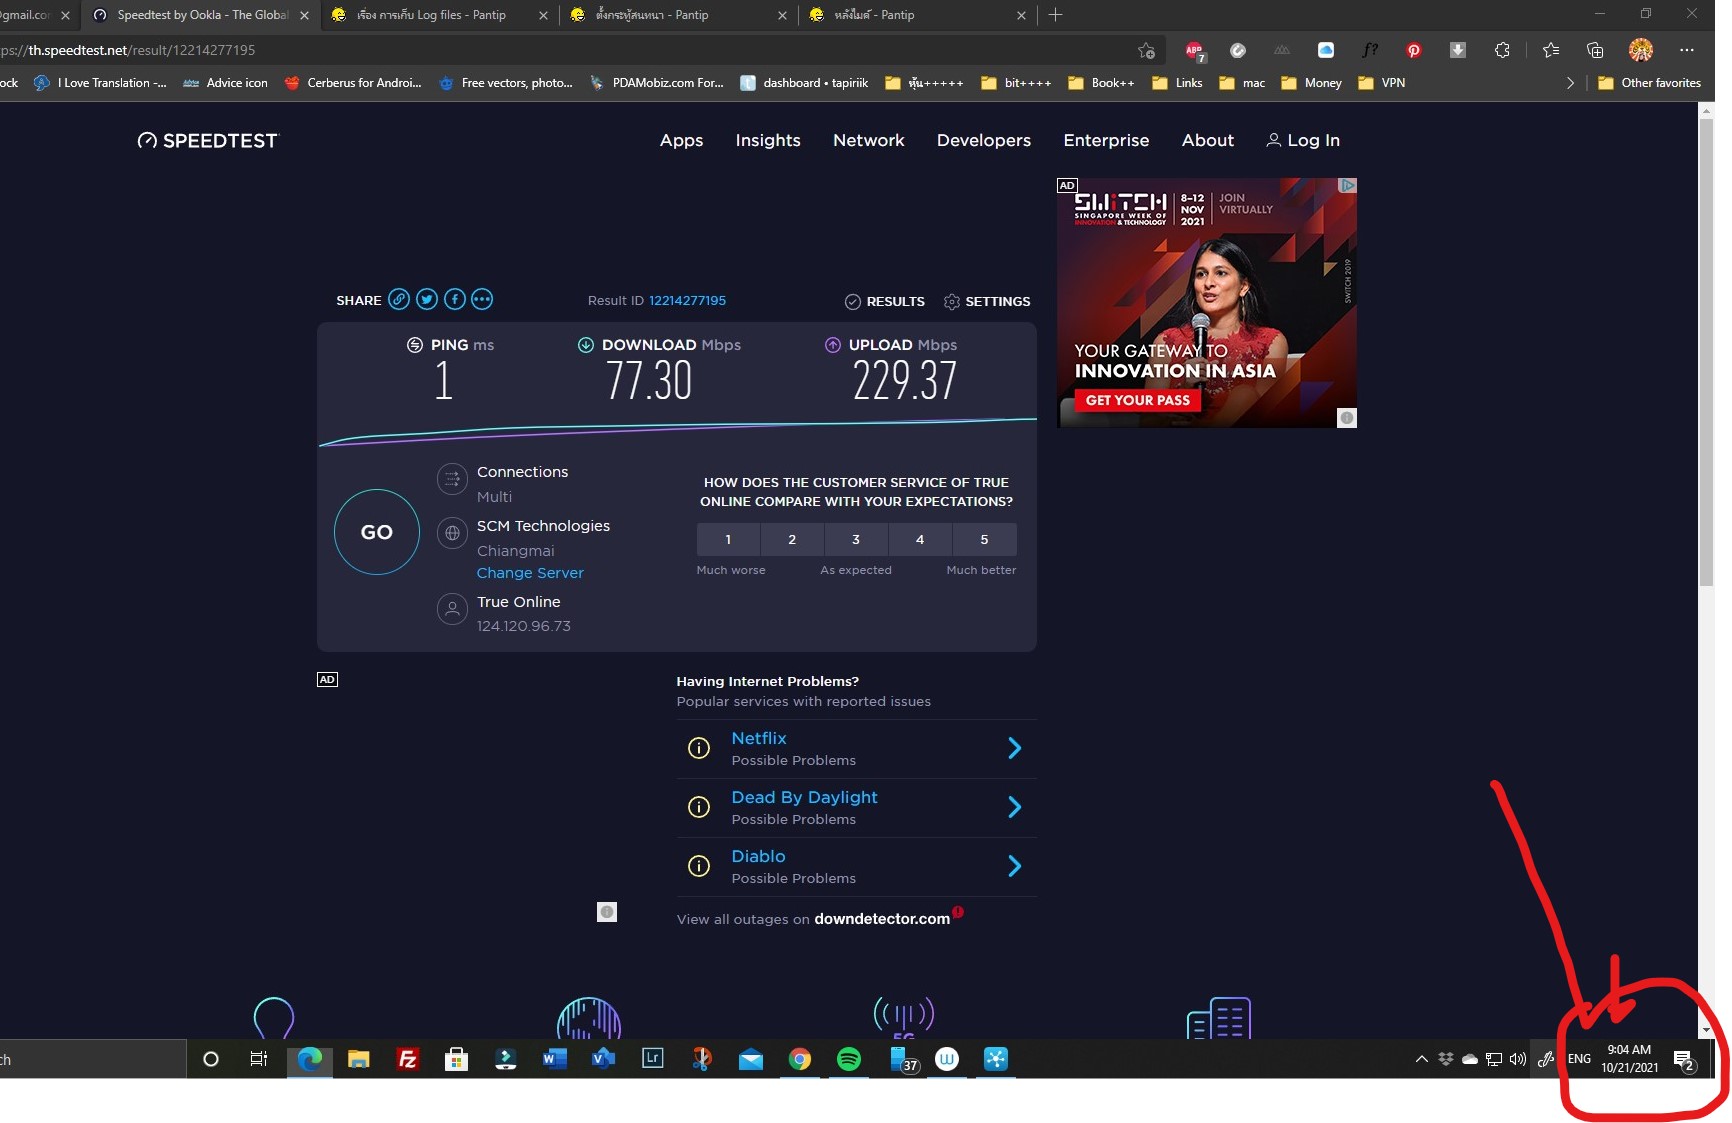Rate customer service as 3 (As expected)
Screen dimensions: 1732x1123
pos(856,539)
